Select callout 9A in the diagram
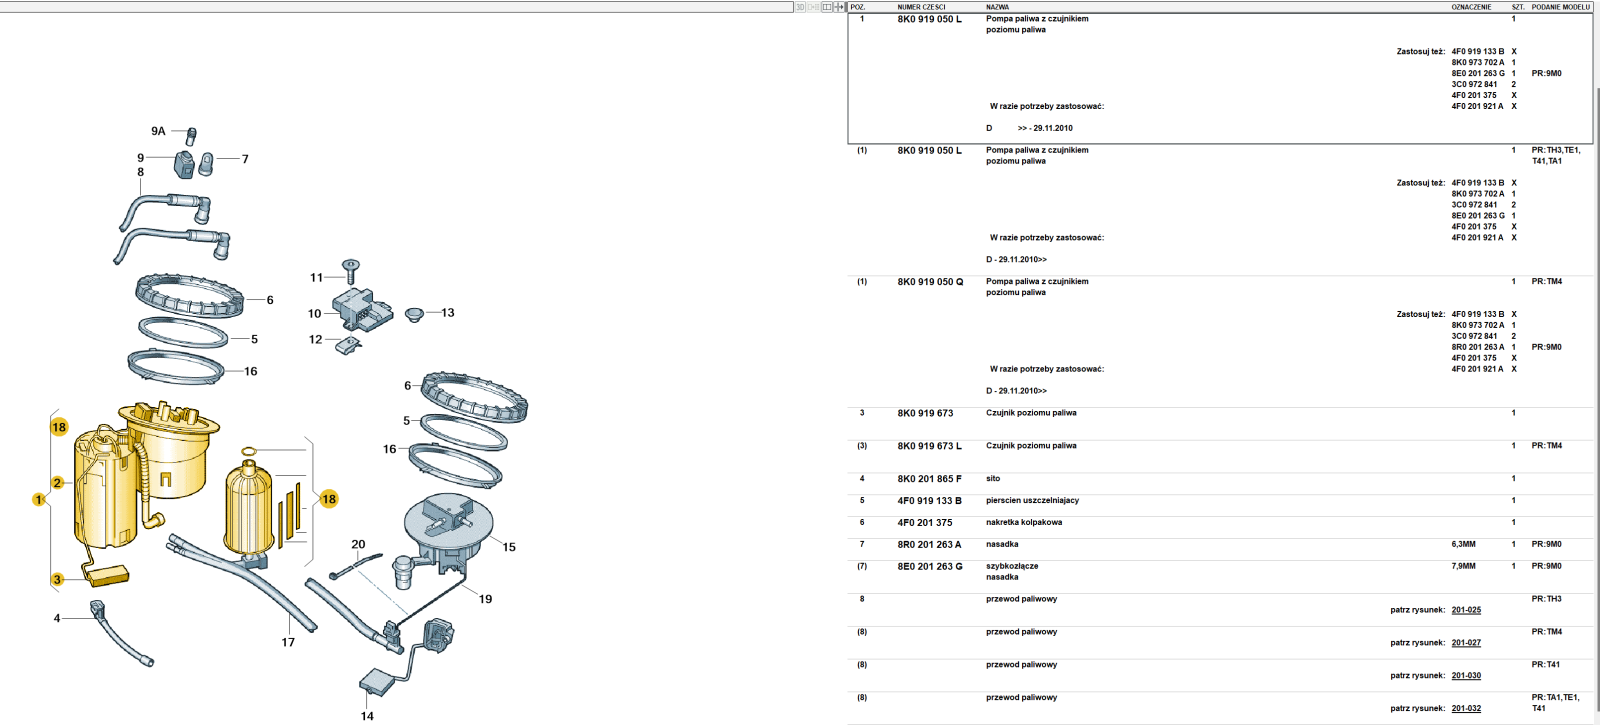Screen dimensions: 1600x725 [158, 131]
